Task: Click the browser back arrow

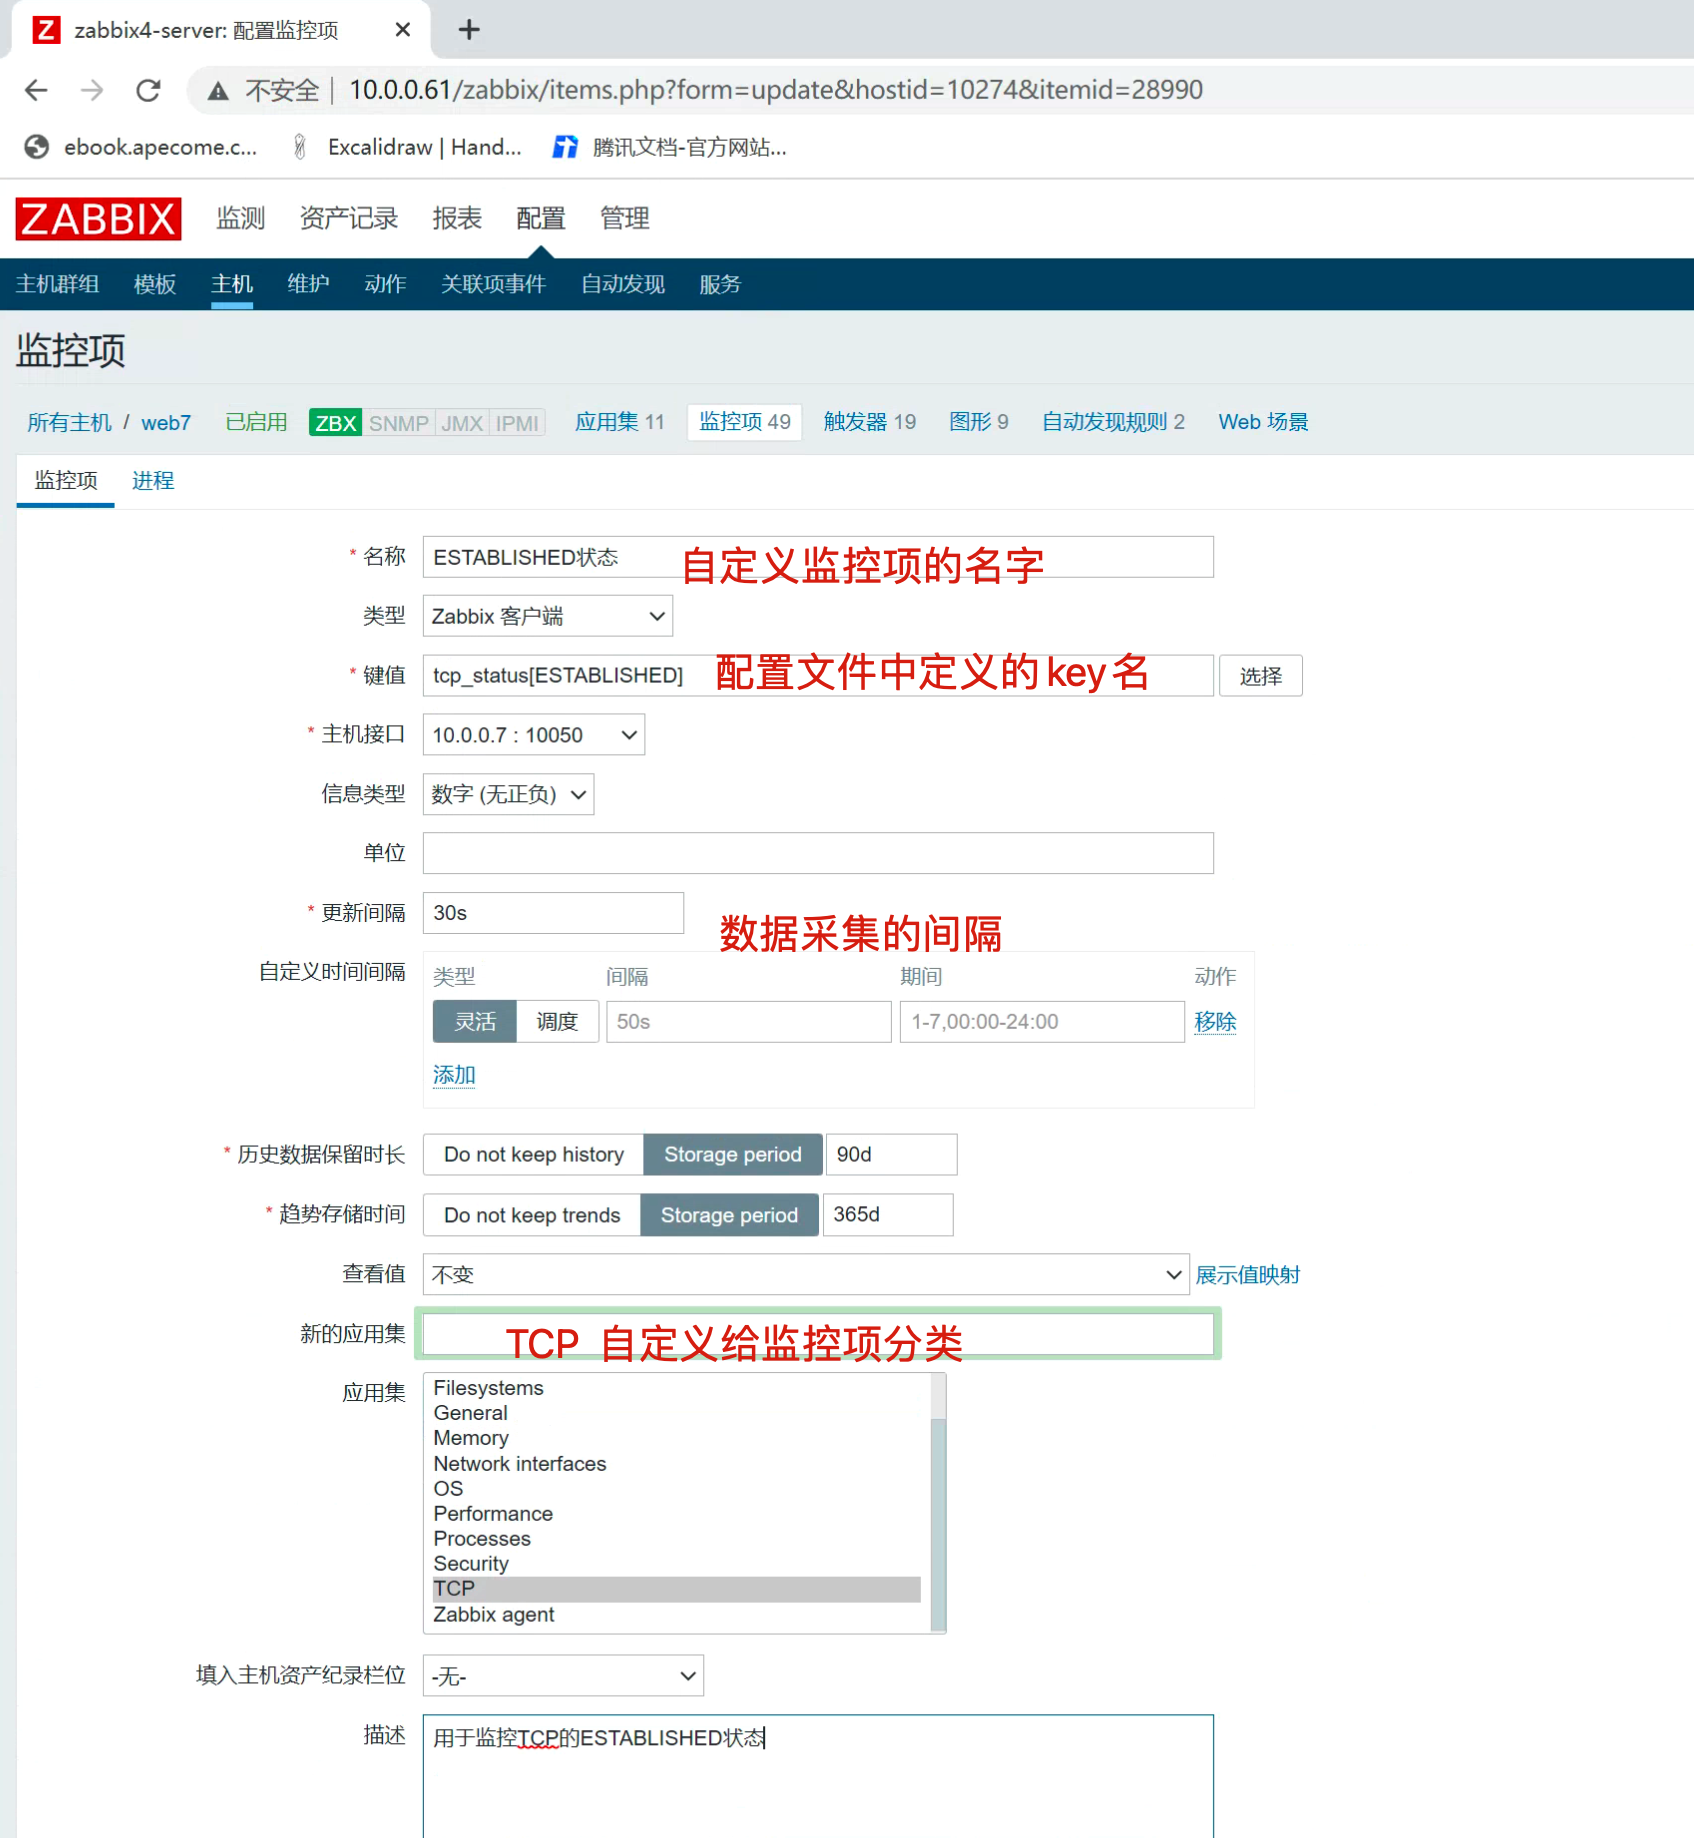Action: tap(36, 90)
